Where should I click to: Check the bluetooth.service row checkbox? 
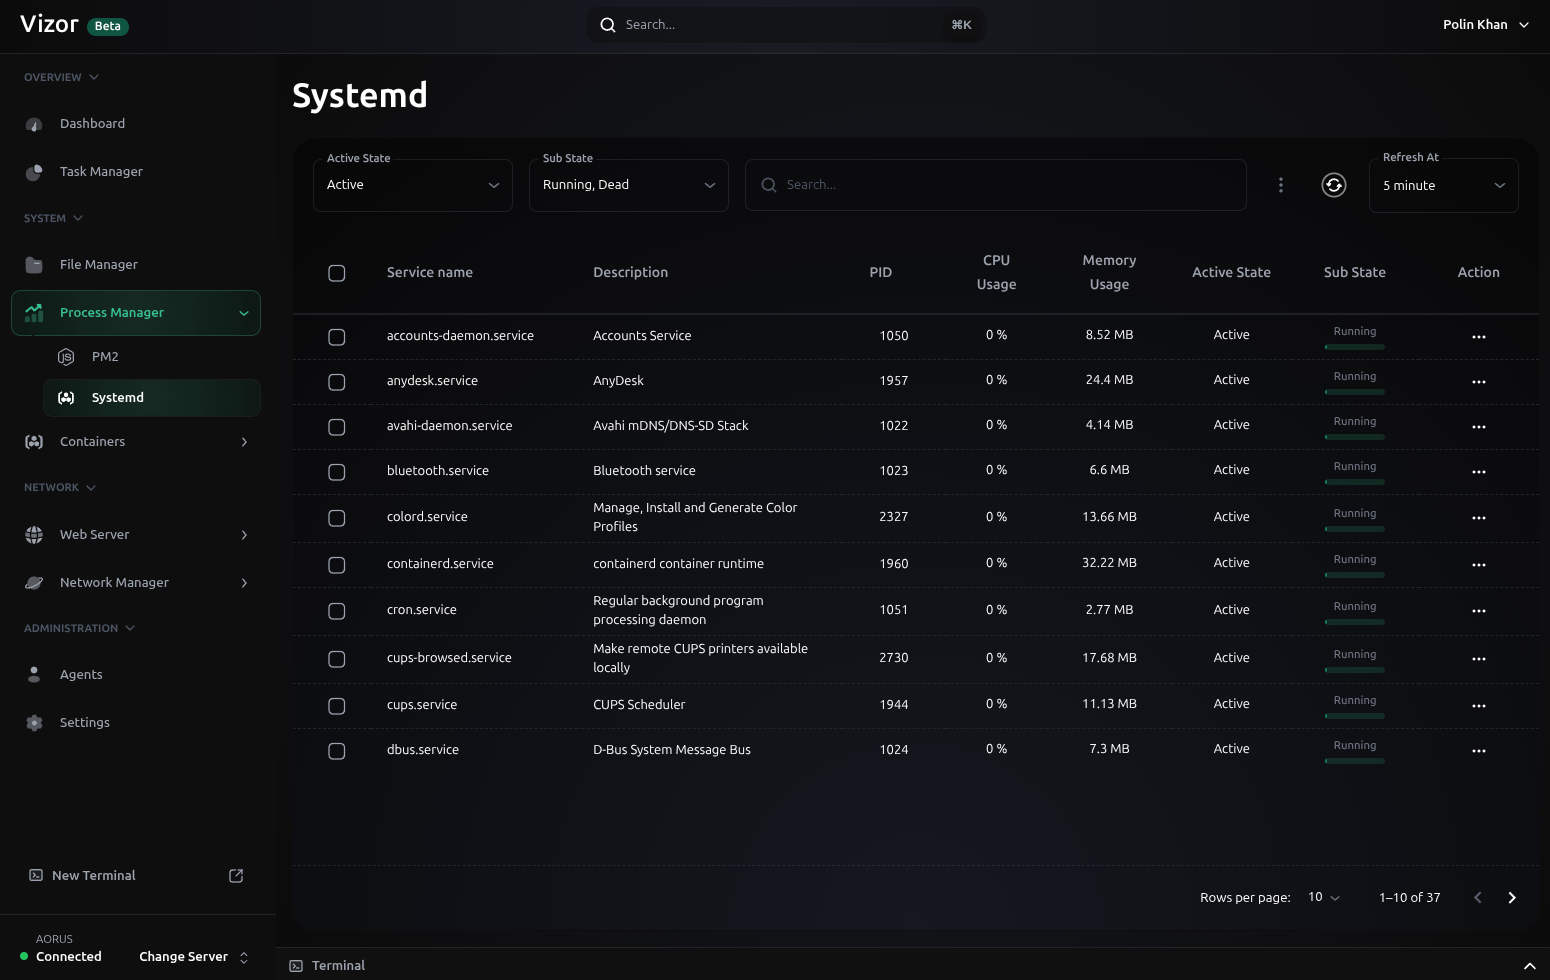pos(337,472)
